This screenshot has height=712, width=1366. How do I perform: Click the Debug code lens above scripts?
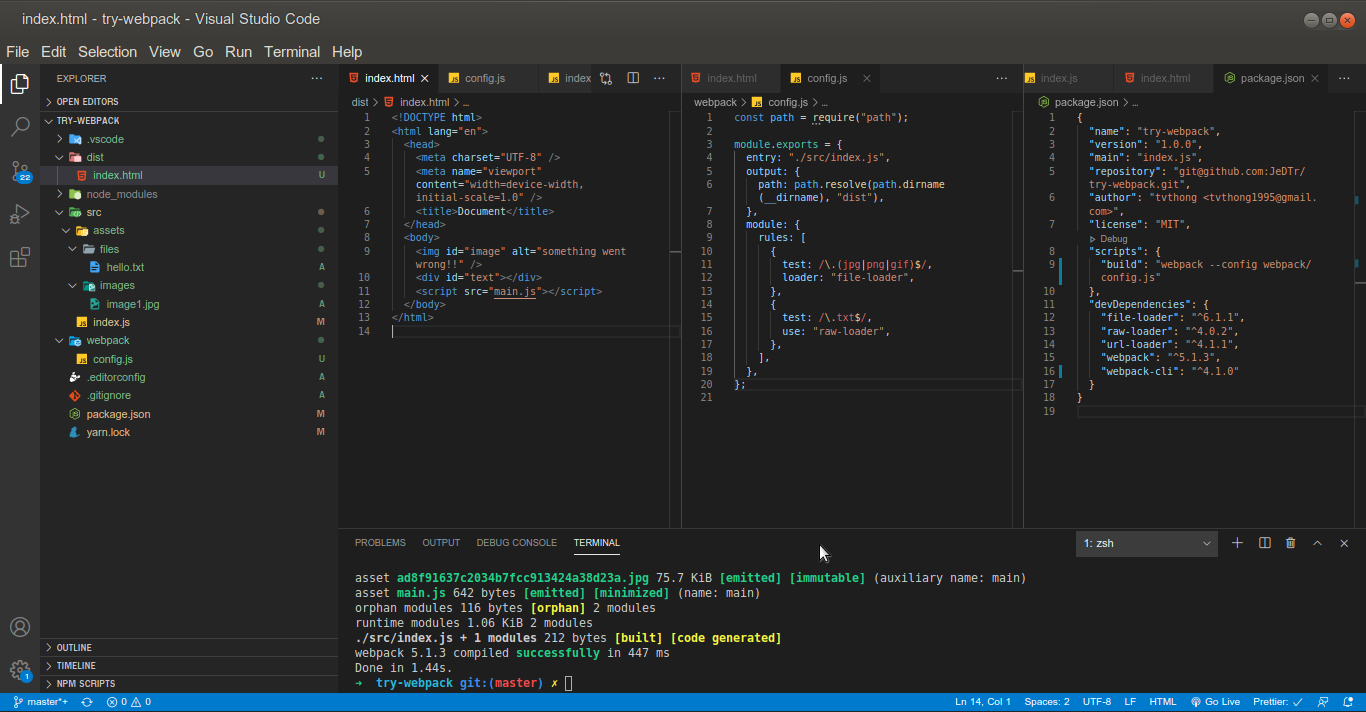pyautogui.click(x=1113, y=239)
